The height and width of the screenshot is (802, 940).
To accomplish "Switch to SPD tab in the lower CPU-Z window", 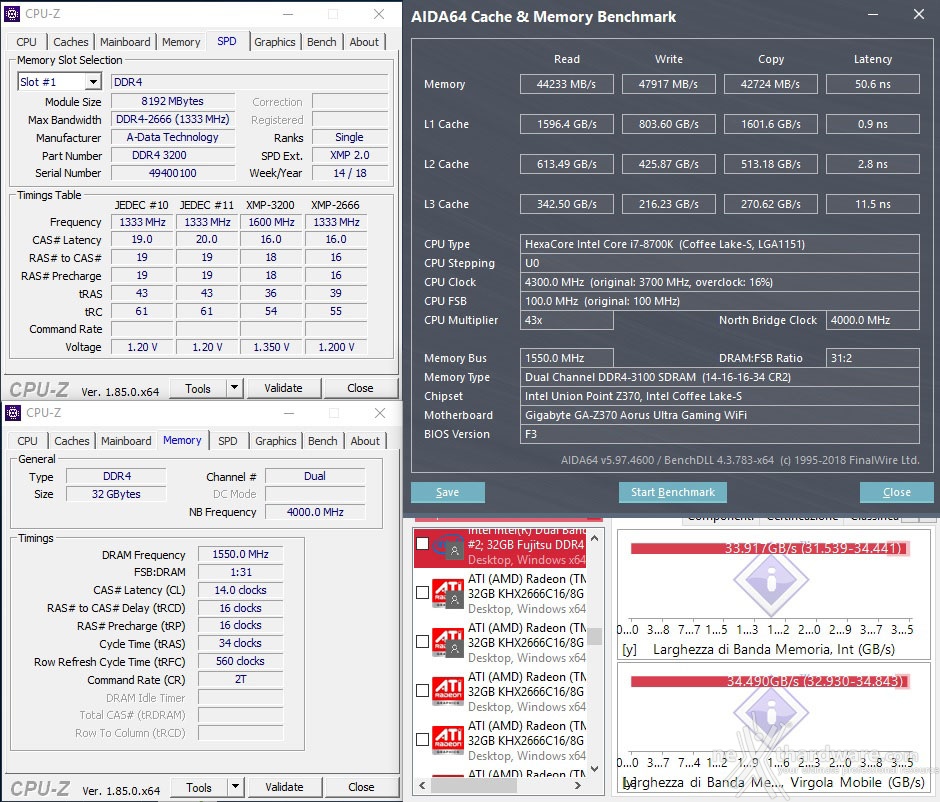I will [227, 441].
